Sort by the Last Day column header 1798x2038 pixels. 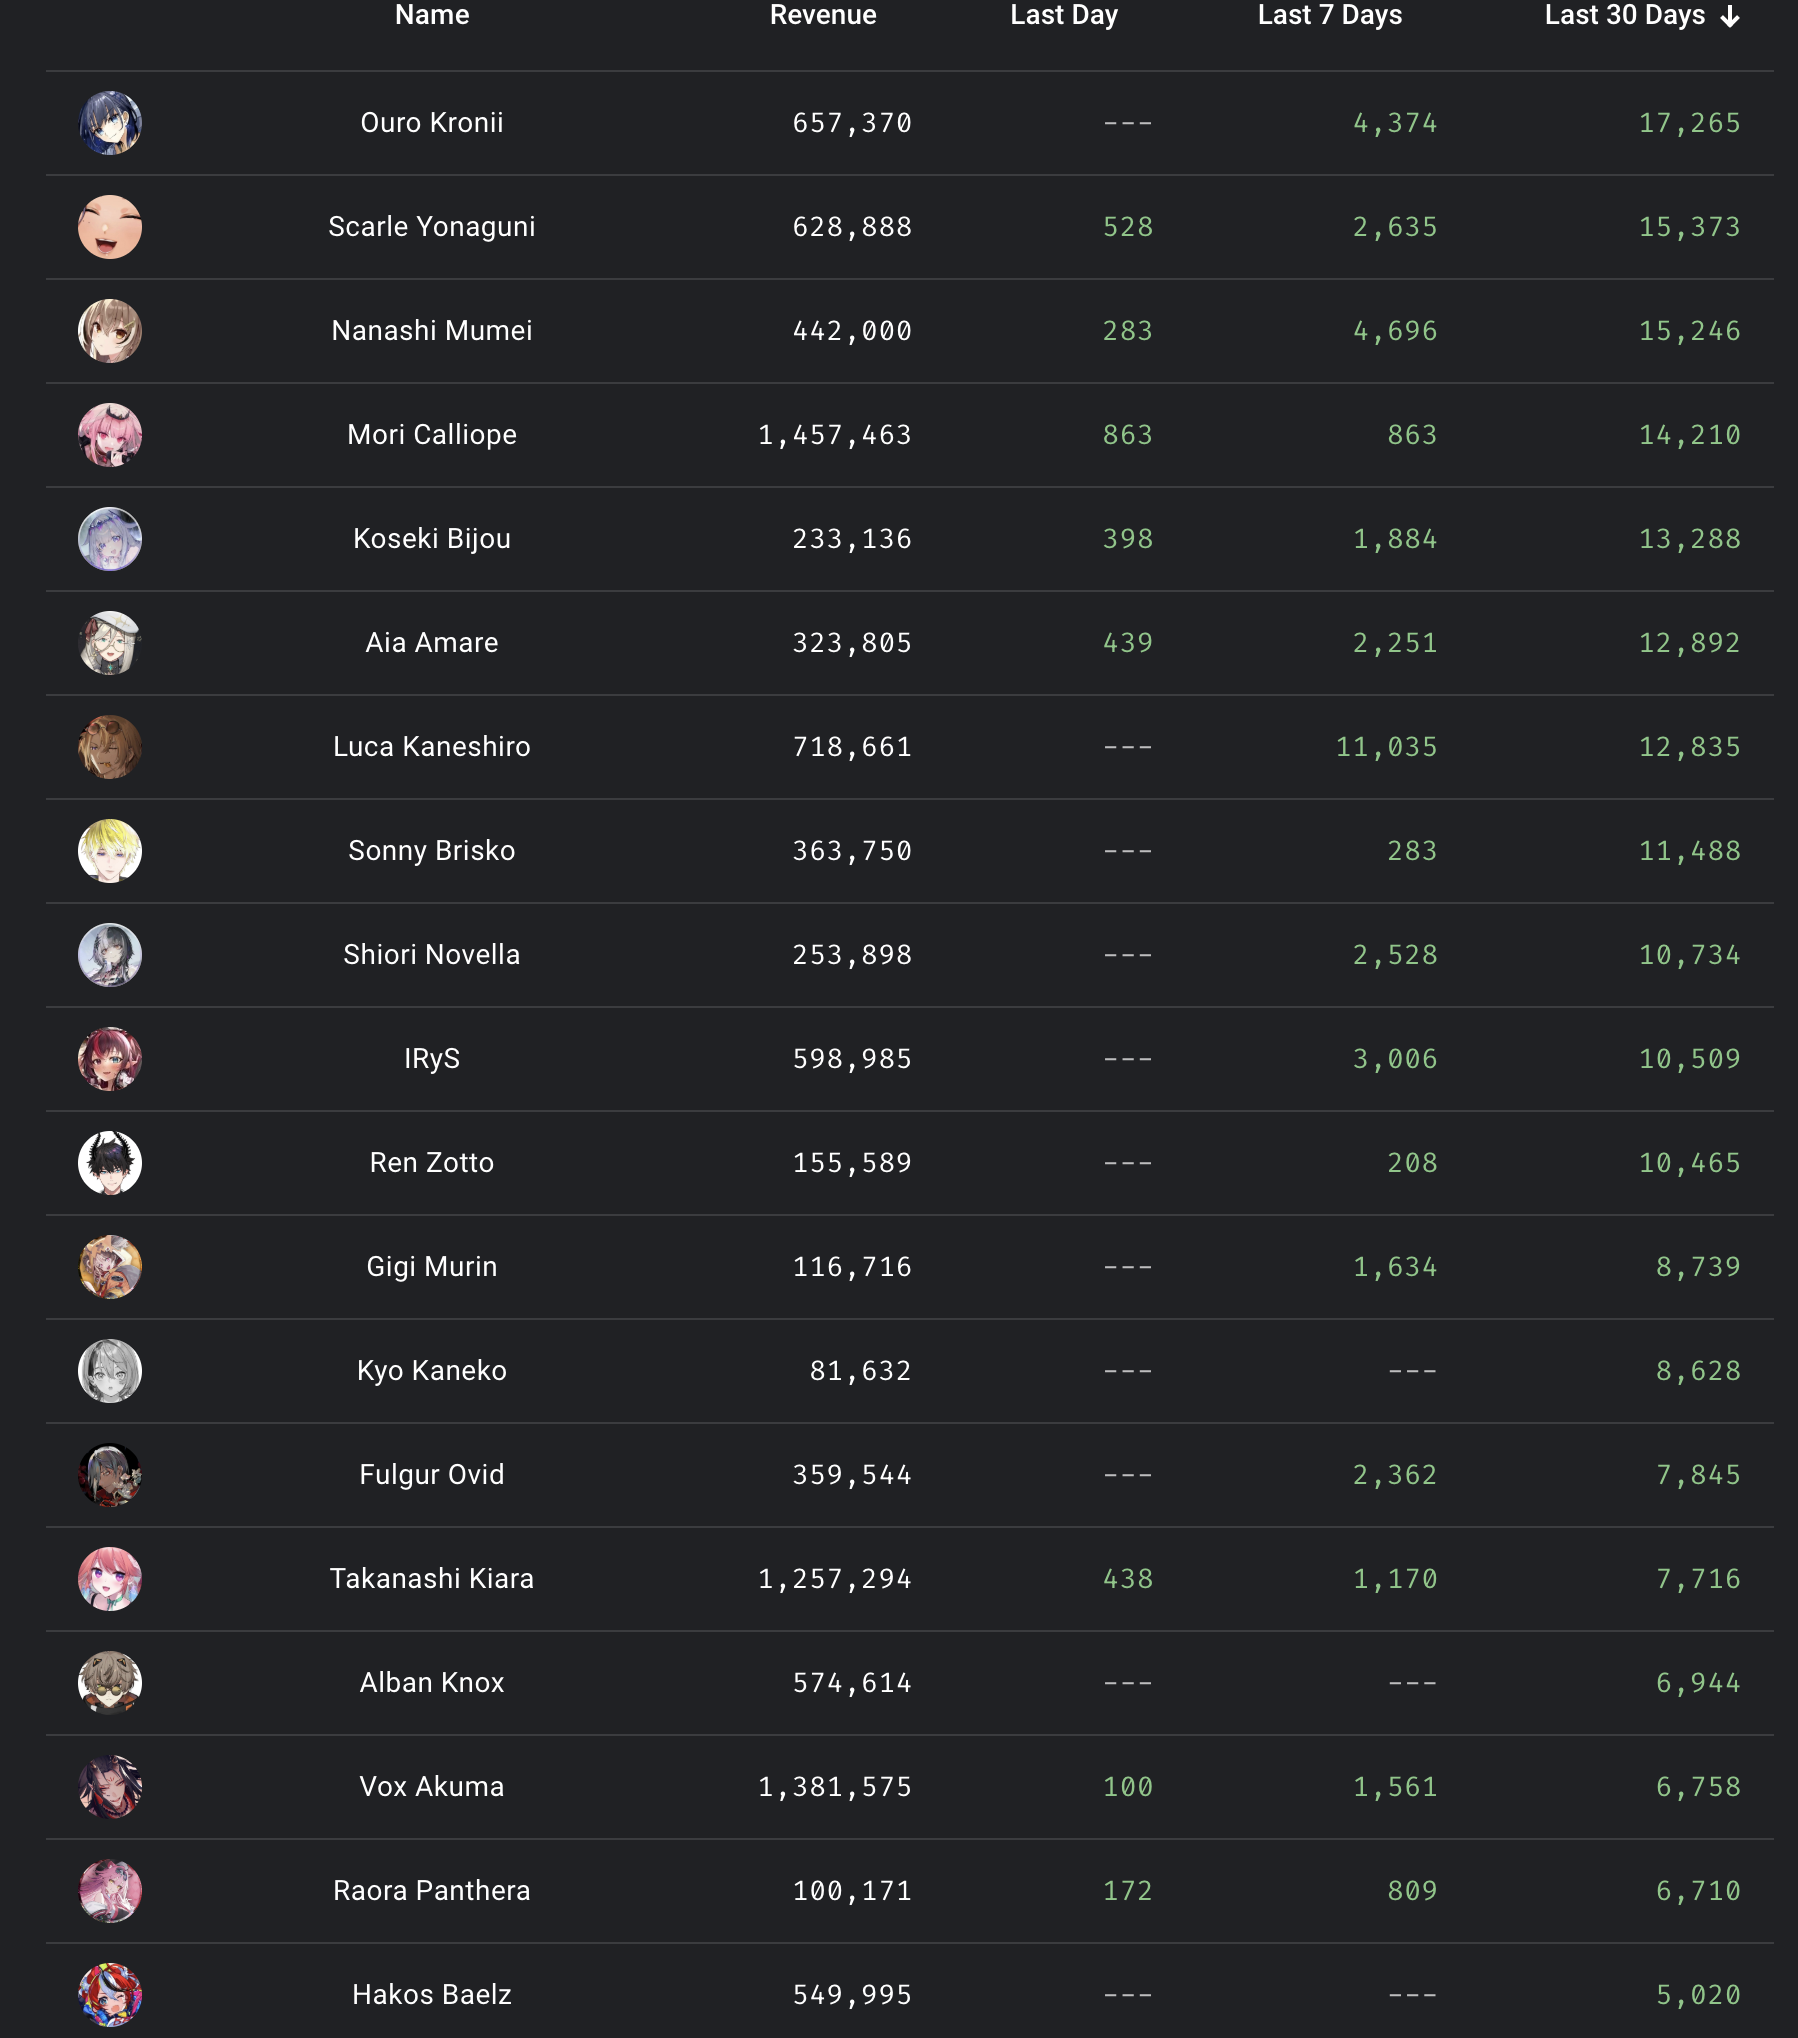coord(1064,15)
